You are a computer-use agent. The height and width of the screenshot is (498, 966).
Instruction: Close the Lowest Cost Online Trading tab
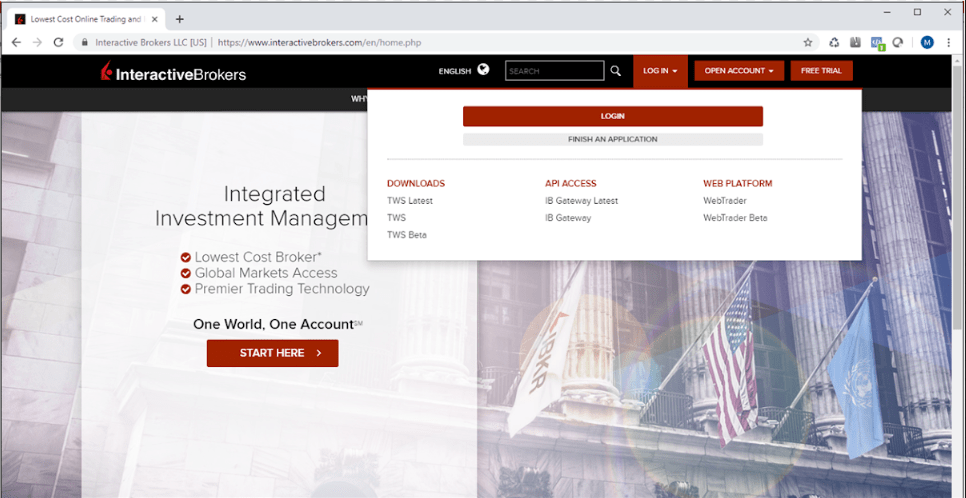pos(155,19)
